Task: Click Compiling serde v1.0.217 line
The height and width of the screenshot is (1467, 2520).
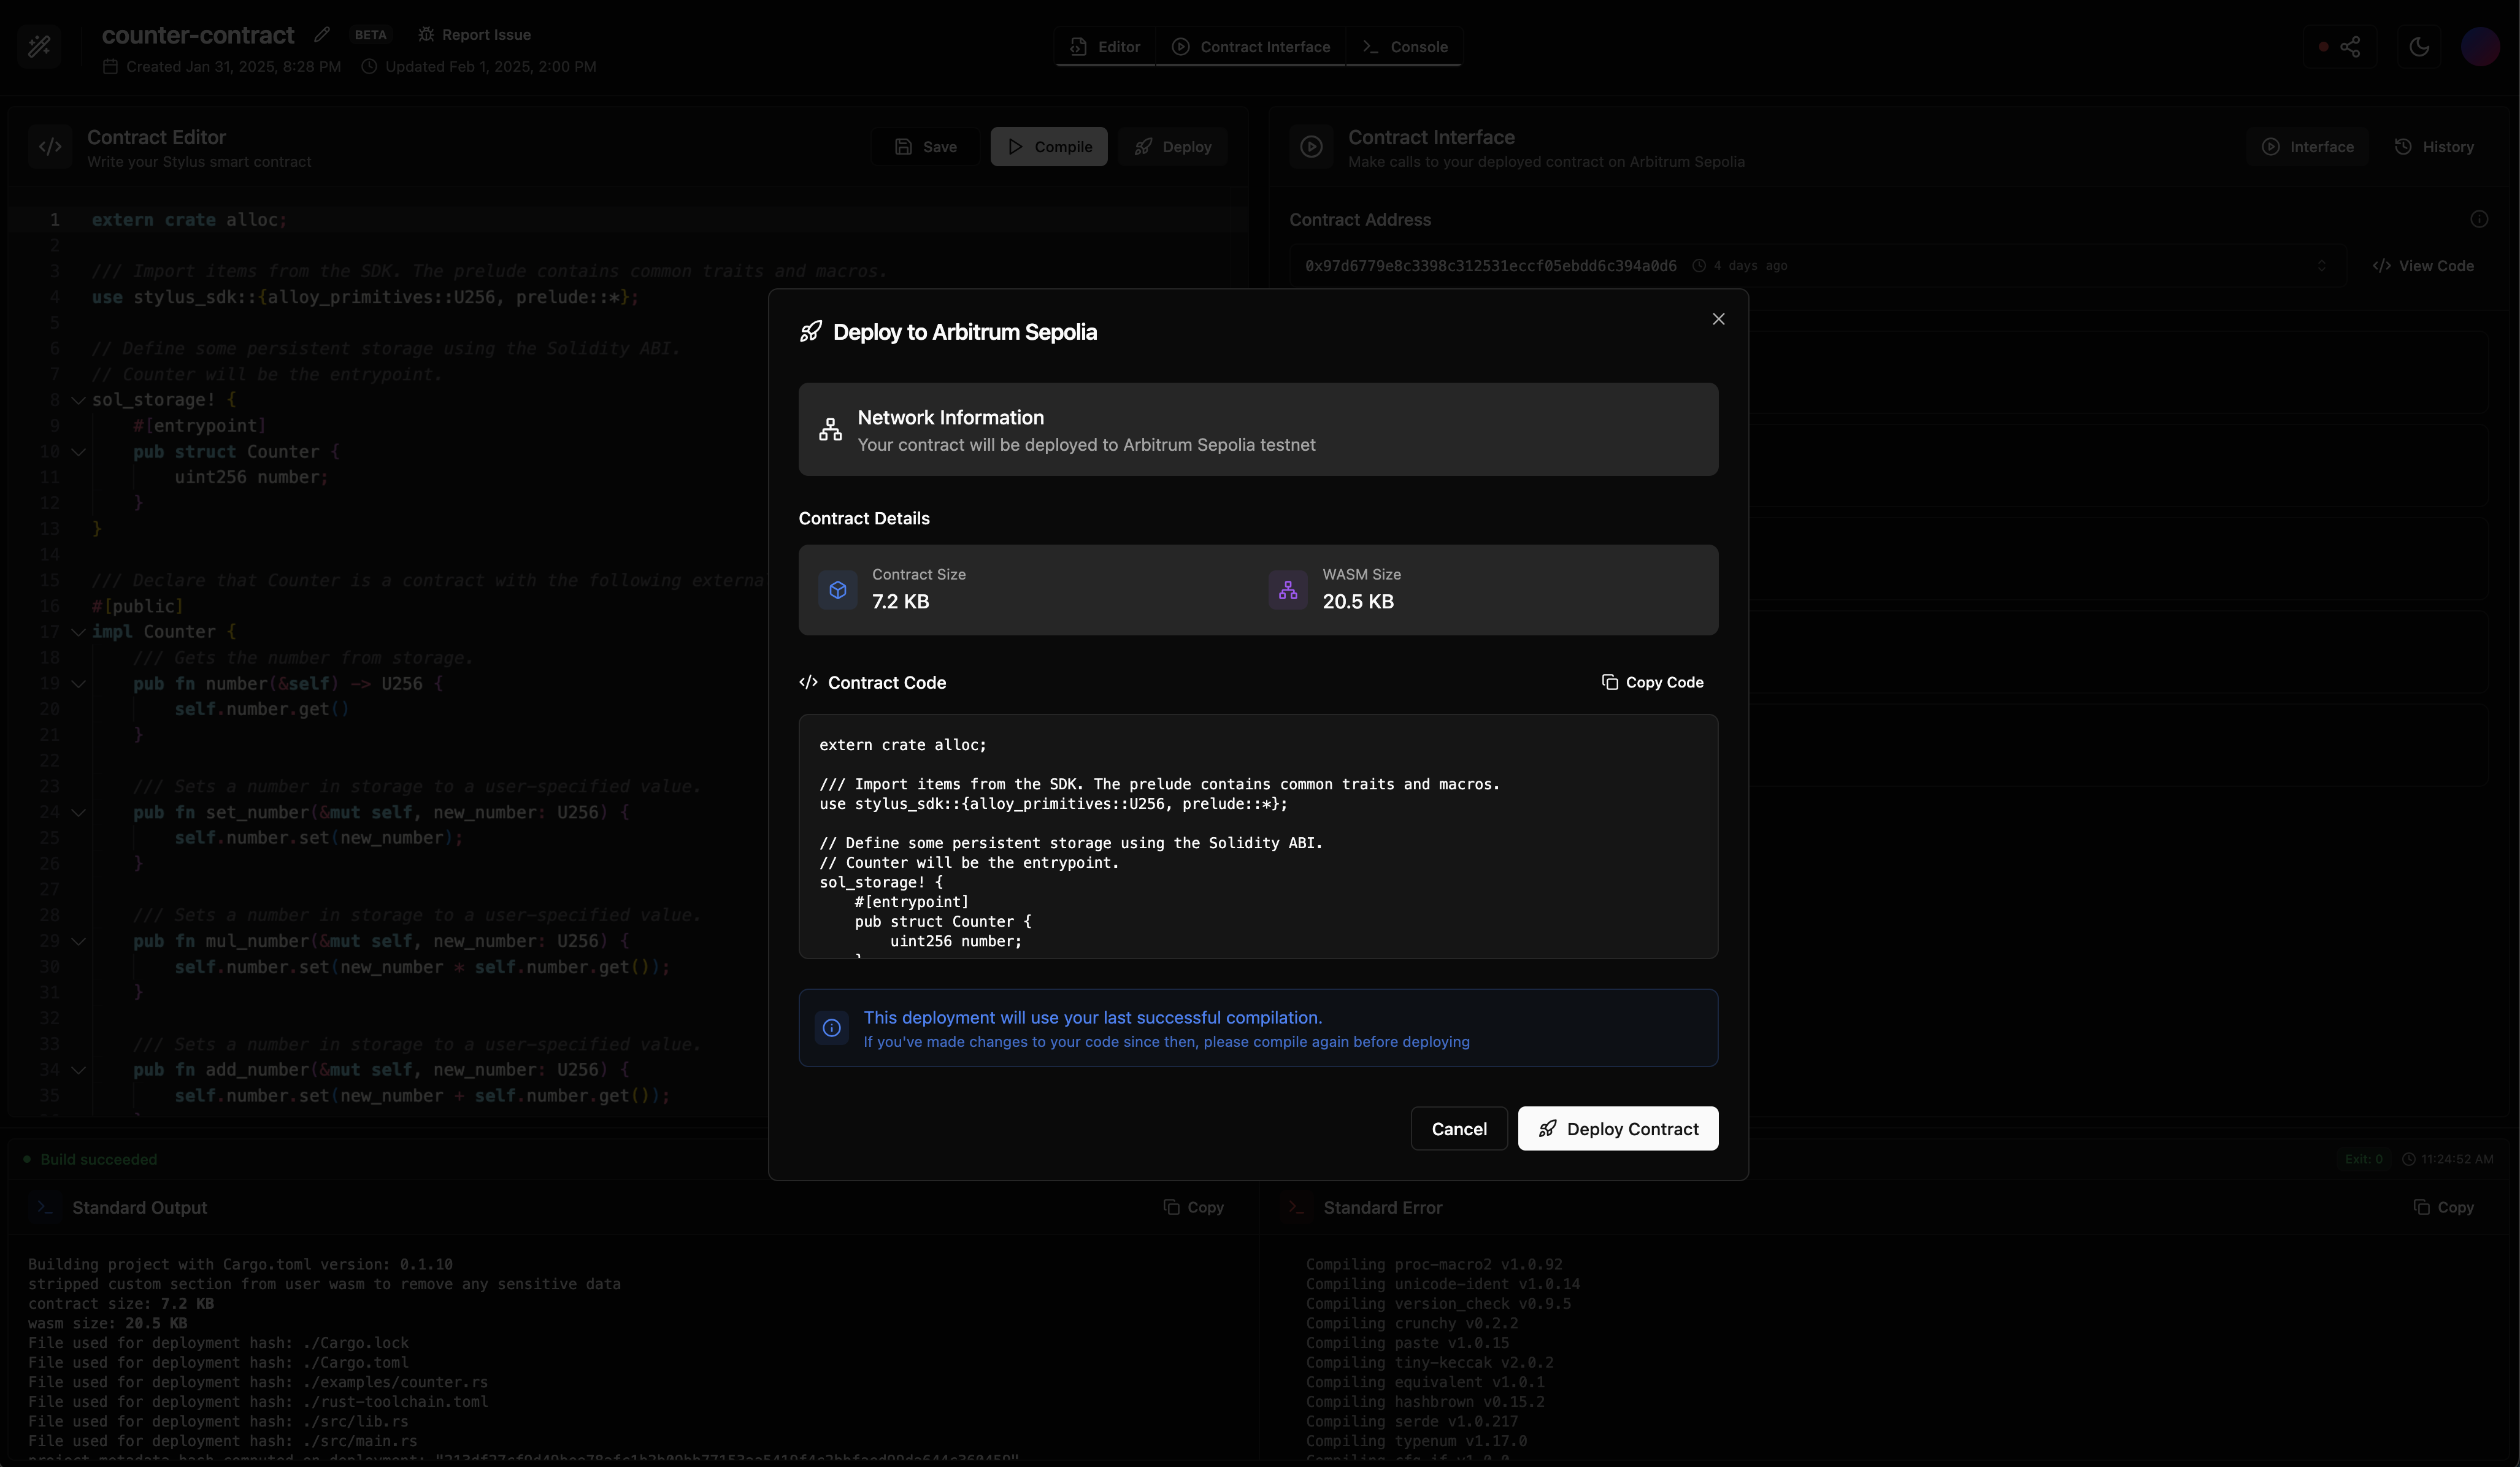Action: coord(1412,1421)
